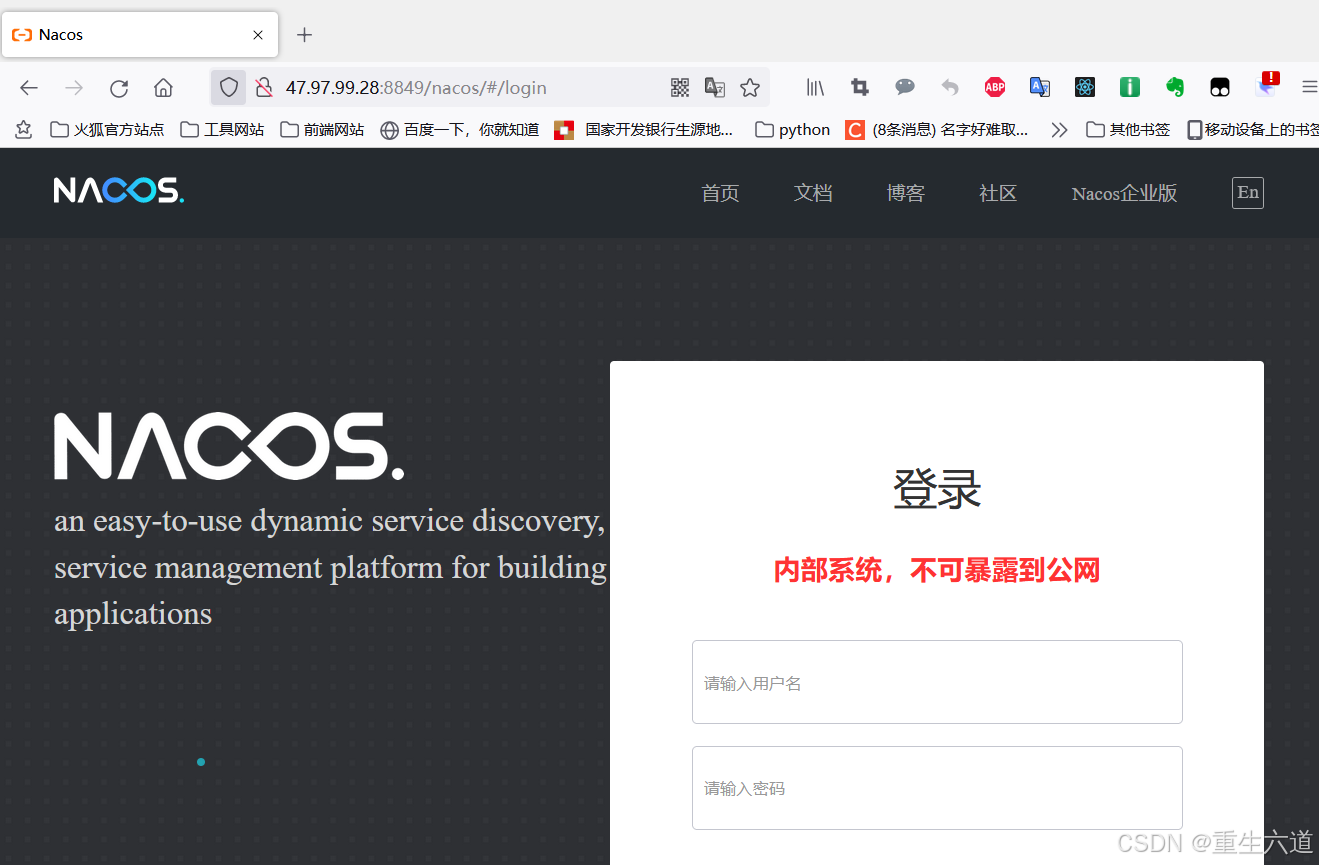
Task: Click the bookmark star at toolbar start
Action: [x=24, y=129]
